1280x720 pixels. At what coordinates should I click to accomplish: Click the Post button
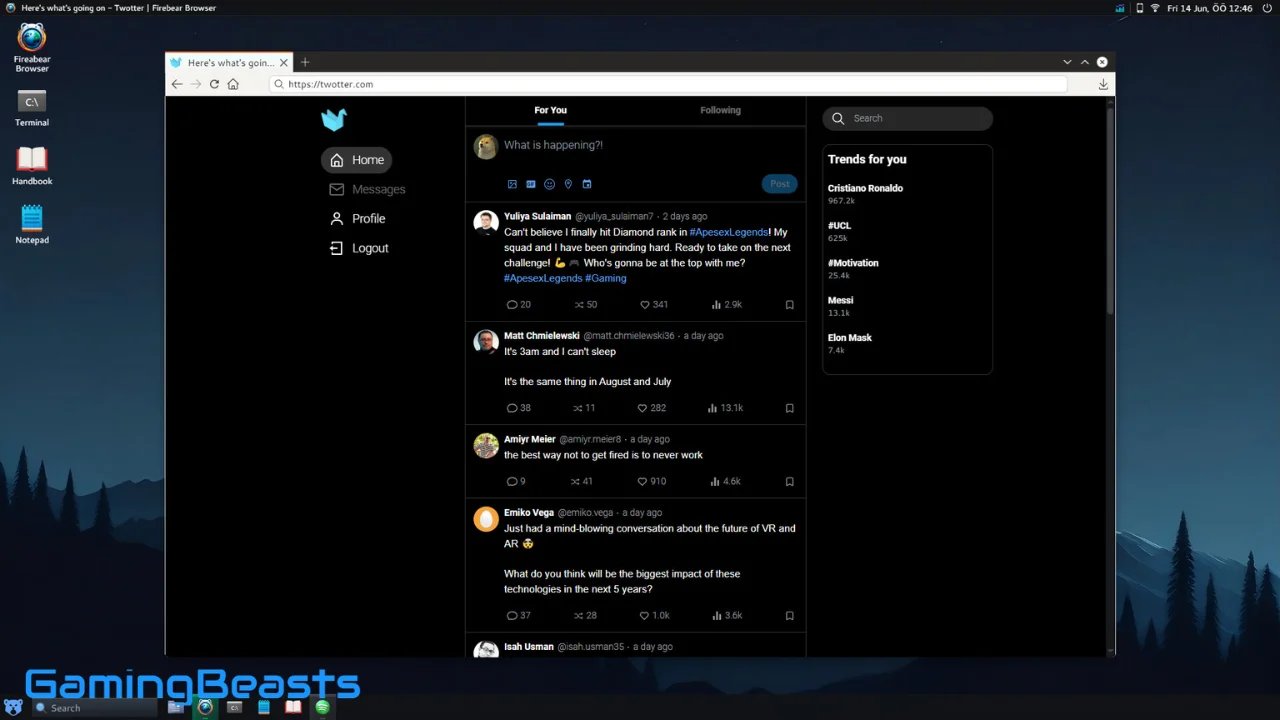tap(780, 184)
